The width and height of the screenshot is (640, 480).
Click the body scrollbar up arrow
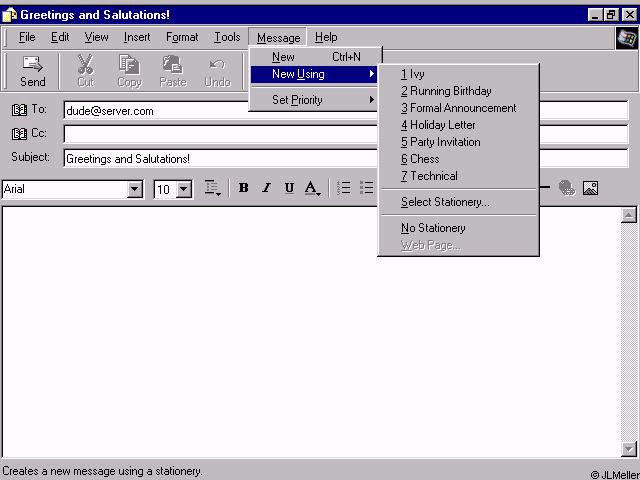pos(629,215)
